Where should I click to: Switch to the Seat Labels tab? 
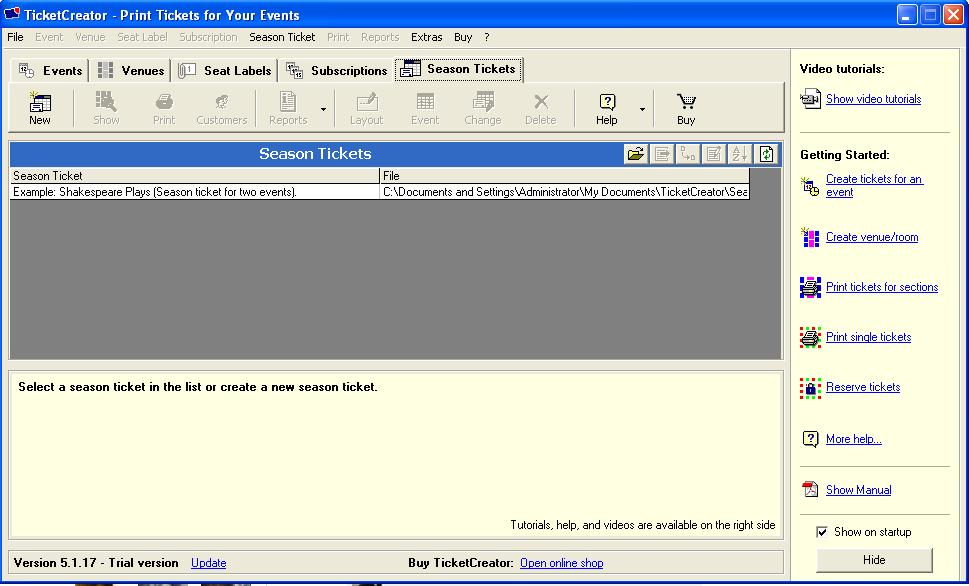(x=224, y=70)
